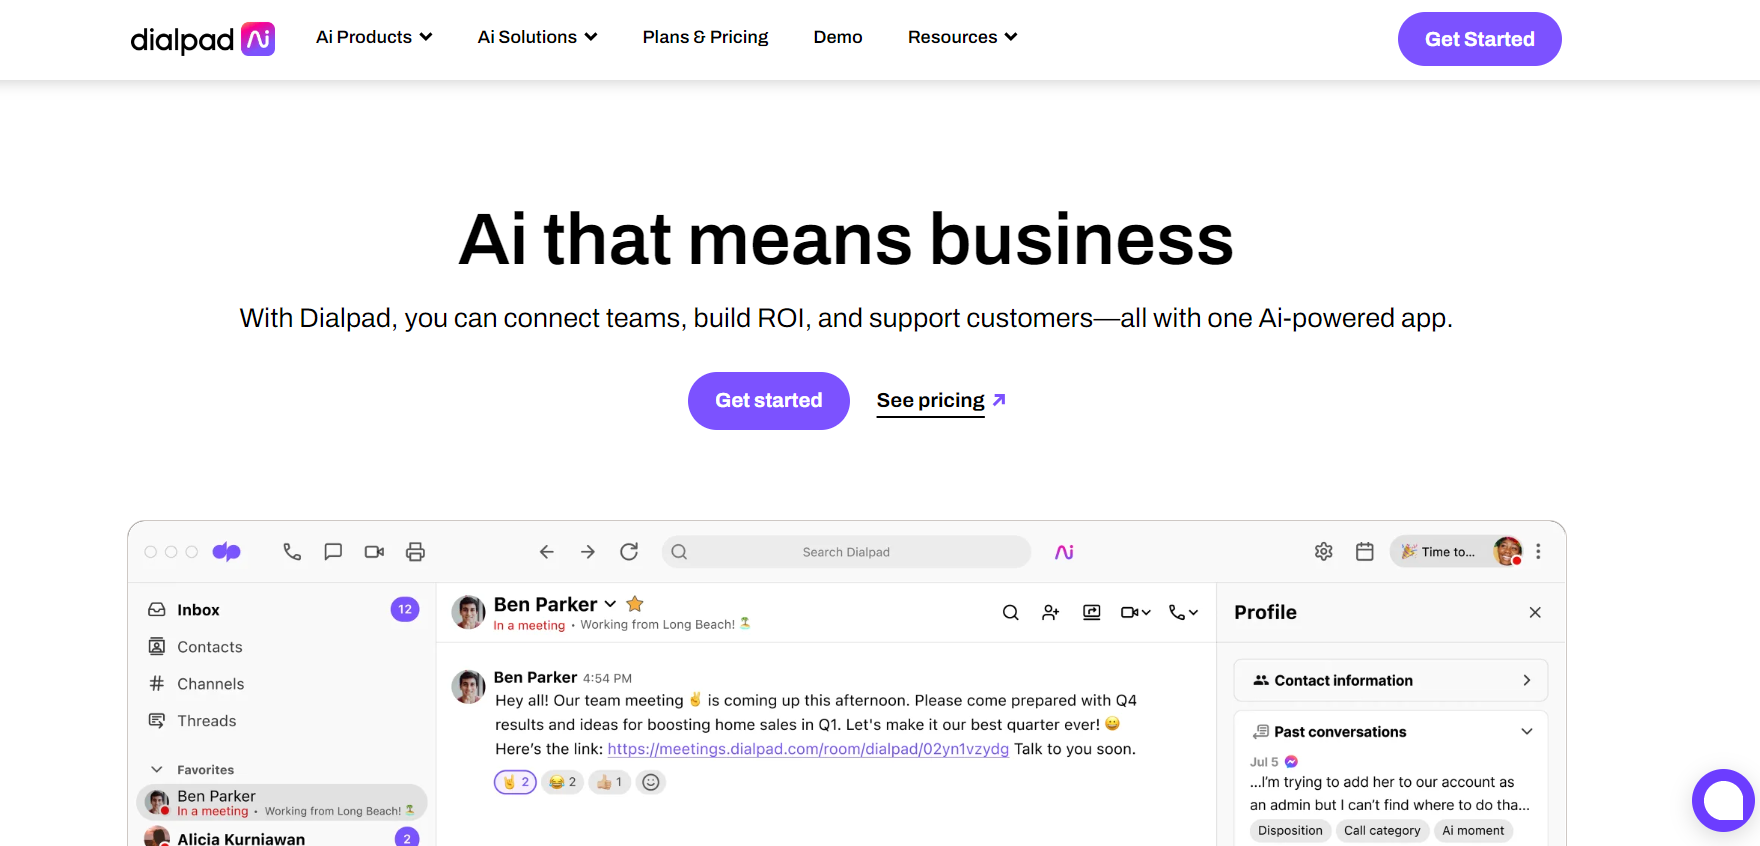Viewport: 1760px width, 846px height.
Task: Toggle the laughing emoji reaction
Action: [x=562, y=782]
